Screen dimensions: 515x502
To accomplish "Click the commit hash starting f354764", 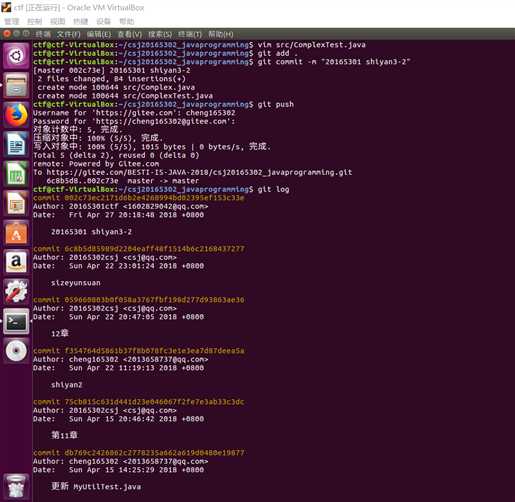I will click(154, 351).
